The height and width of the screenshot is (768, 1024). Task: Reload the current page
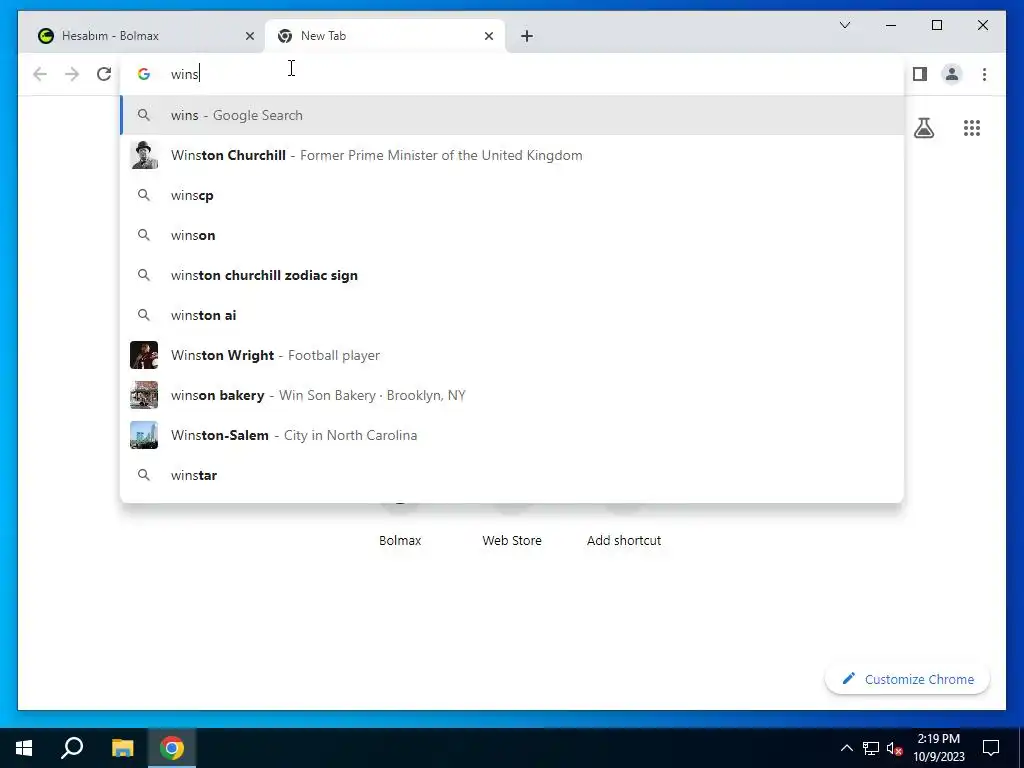[x=104, y=74]
